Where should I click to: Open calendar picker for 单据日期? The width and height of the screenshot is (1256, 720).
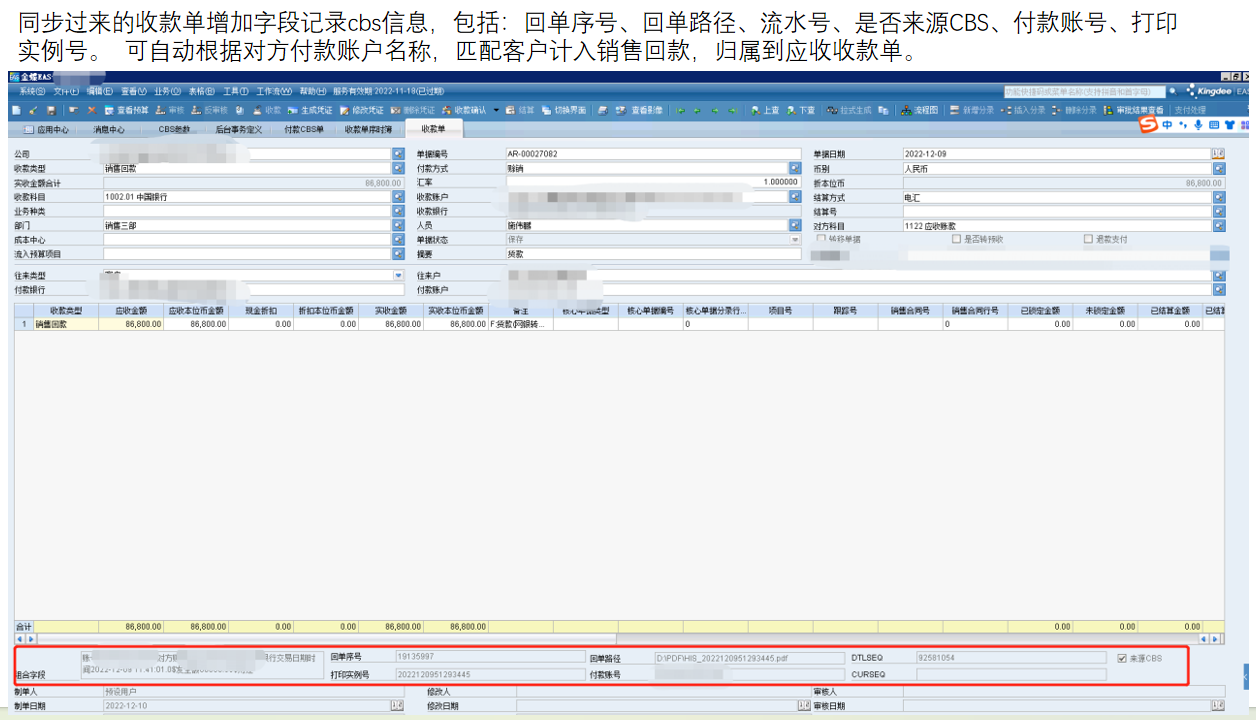1218,154
